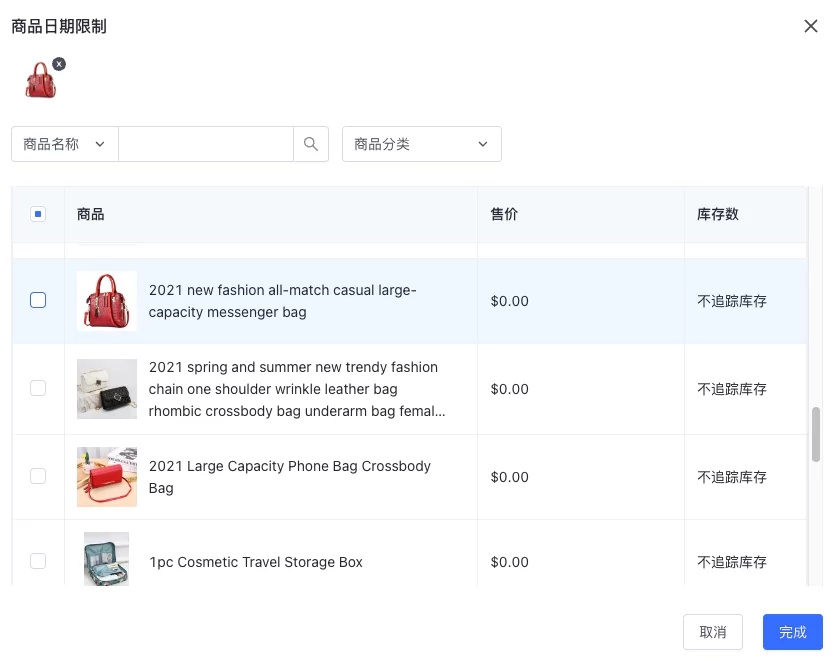This screenshot has height=661, width=840.
Task: Check the chain shoulder wrinkle leather bag row
Action: click(38, 388)
